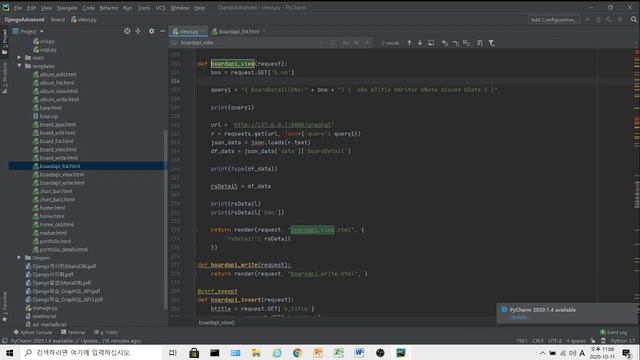The image size is (640, 360).
Task: Click the UTF-8 encoding status entry
Action: coord(555,340)
